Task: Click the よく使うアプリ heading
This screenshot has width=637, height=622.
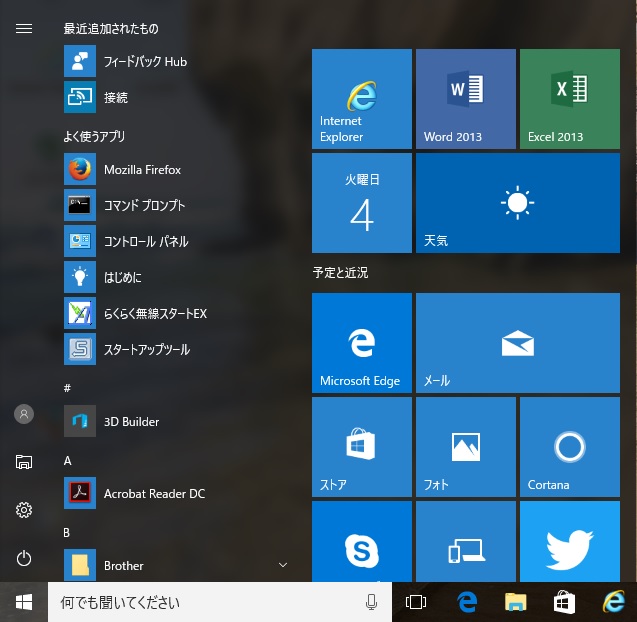Action: pyautogui.click(x=94, y=136)
